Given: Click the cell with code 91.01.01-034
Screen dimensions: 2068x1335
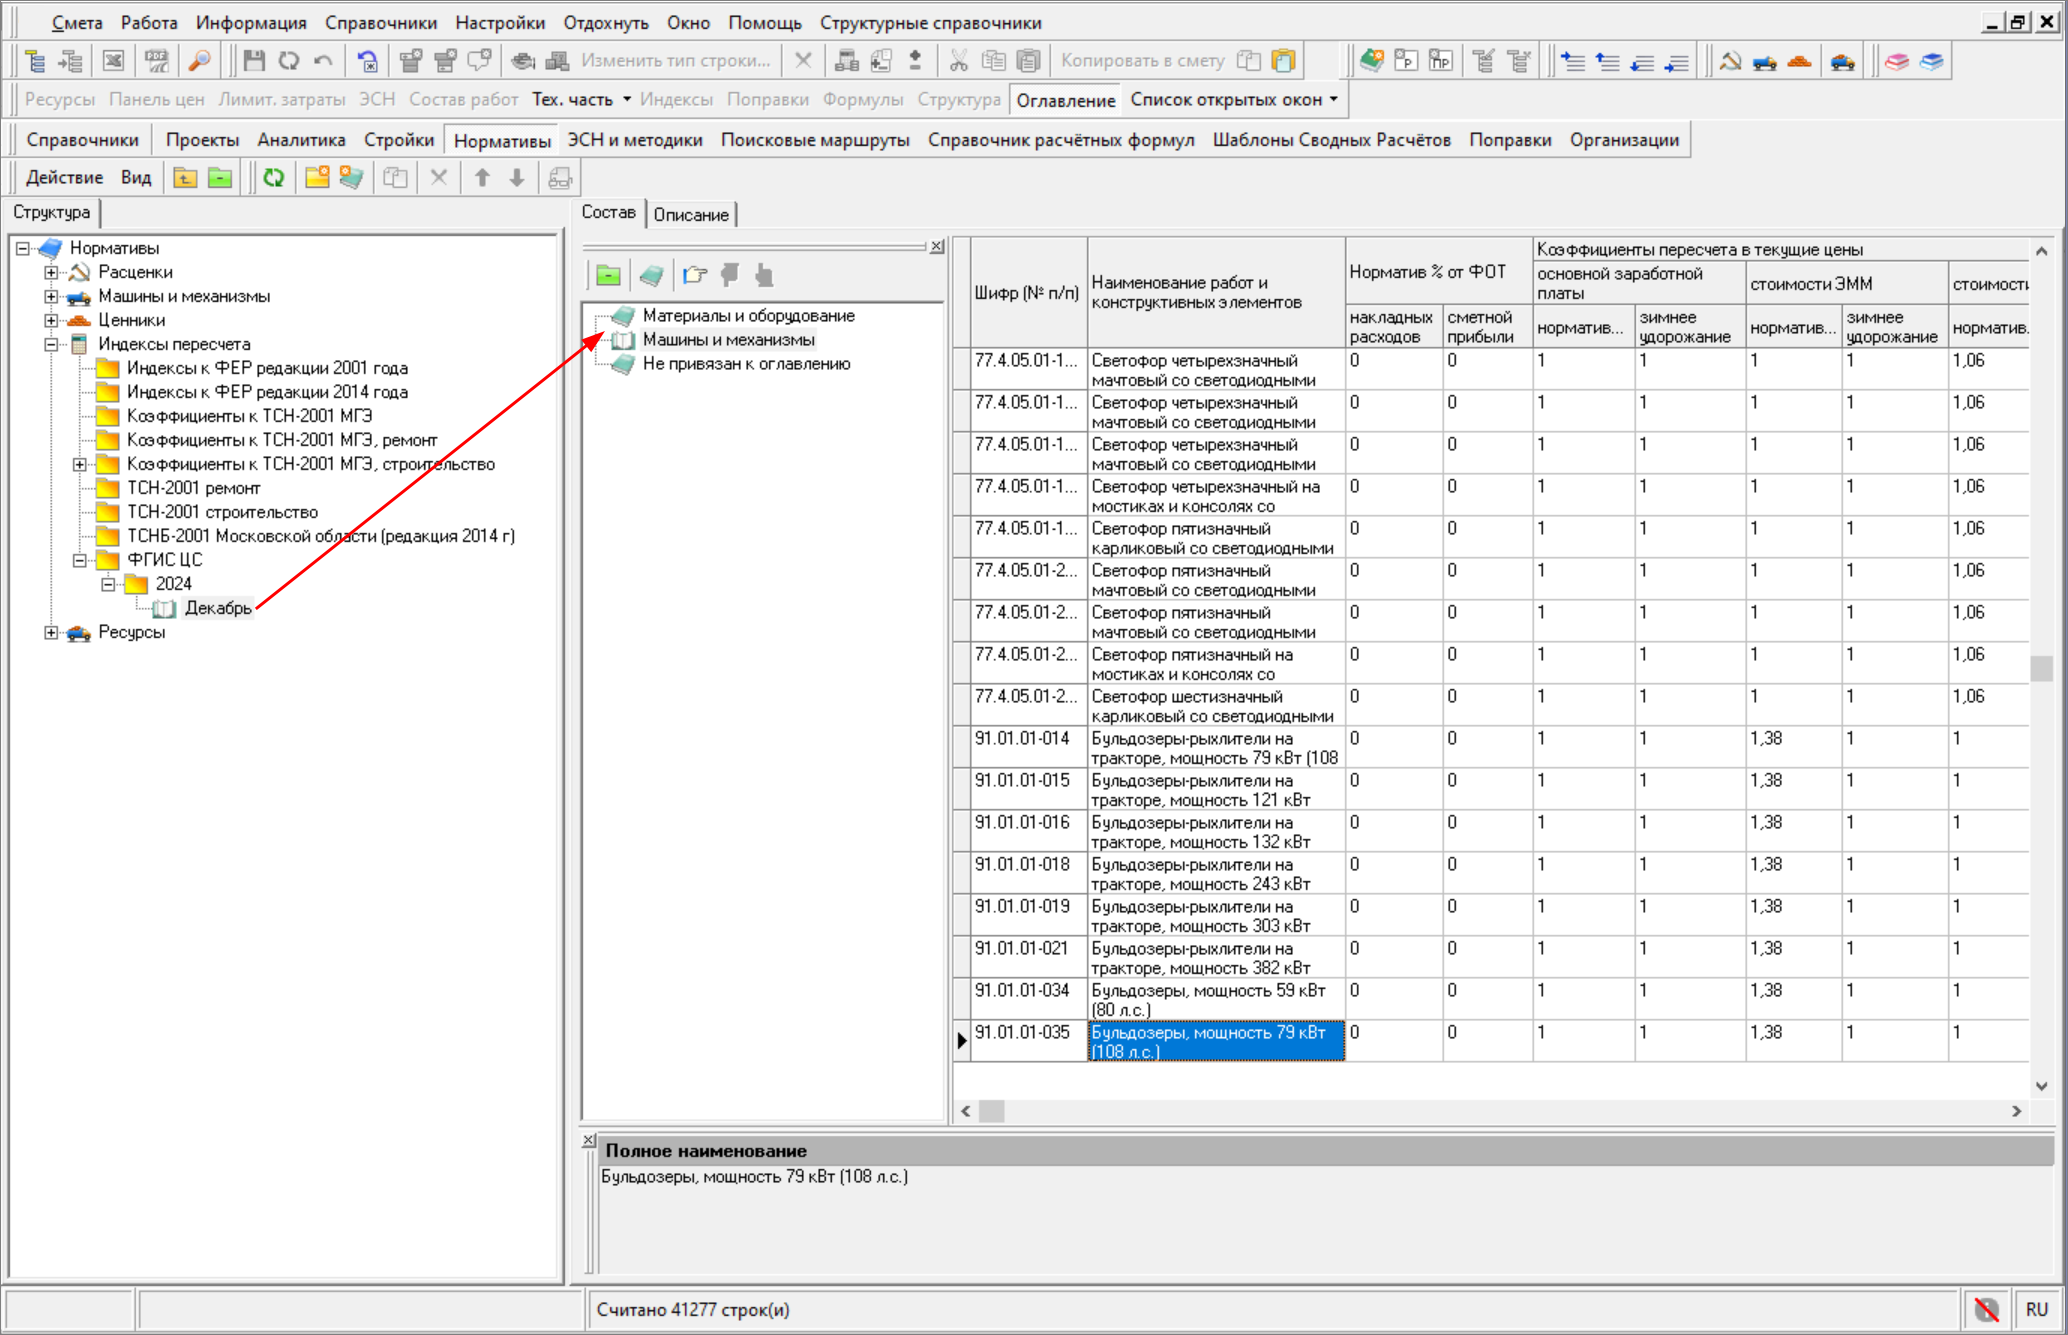Looking at the screenshot, I should (x=1029, y=1000).
